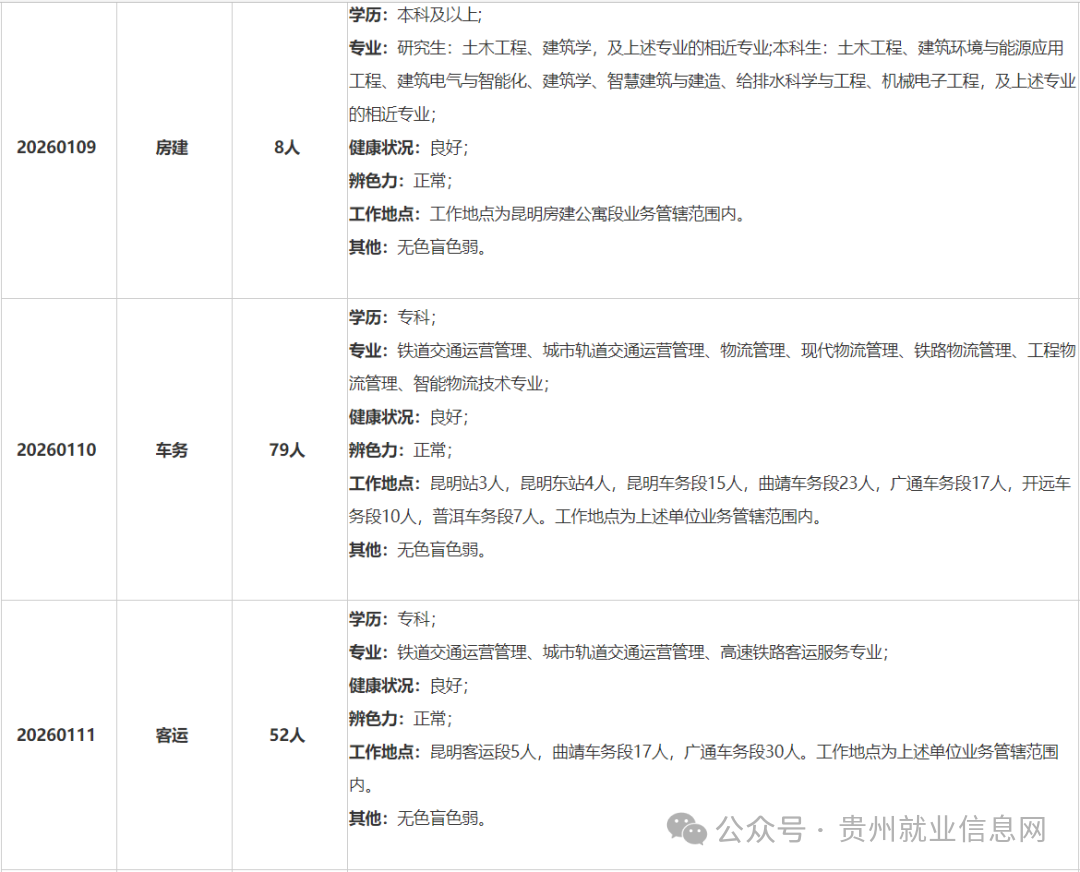
Task: Click the 客运 position name
Action: [171, 735]
